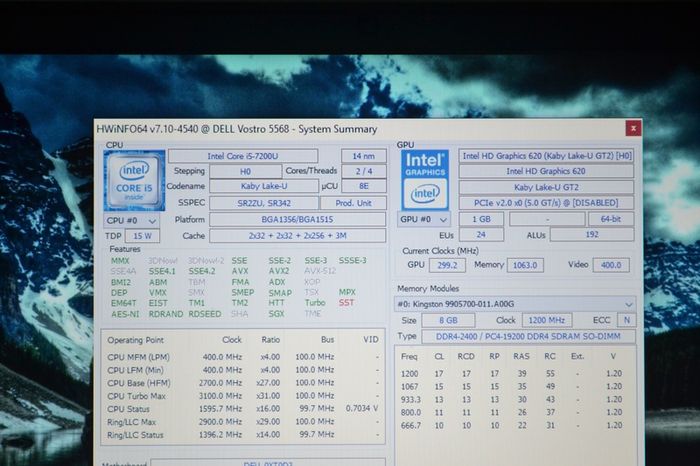
Task: Click the DDR4-2400 / PC4-19200 type field
Action: point(528,337)
